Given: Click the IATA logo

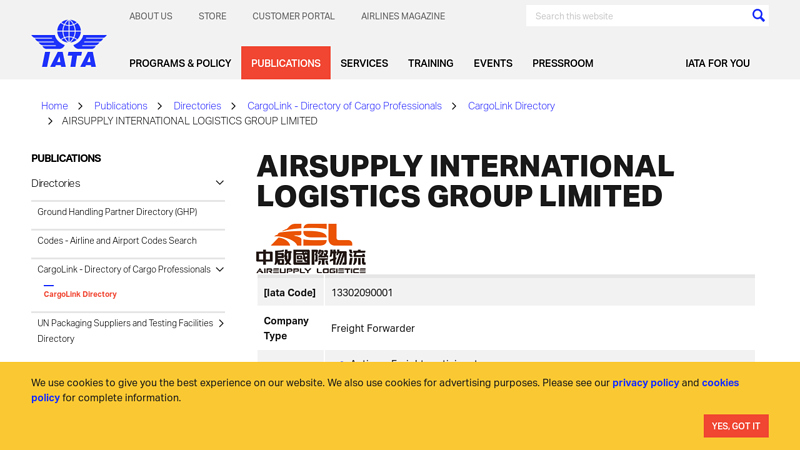Looking at the screenshot, I should click(69, 43).
